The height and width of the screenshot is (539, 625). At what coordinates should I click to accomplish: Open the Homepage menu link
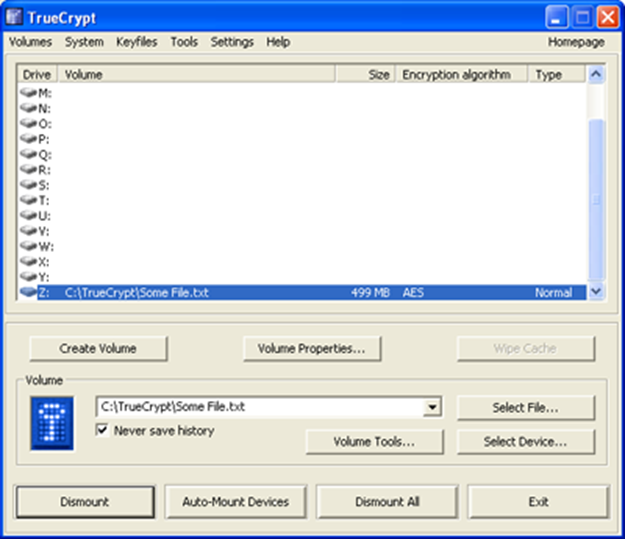576,42
